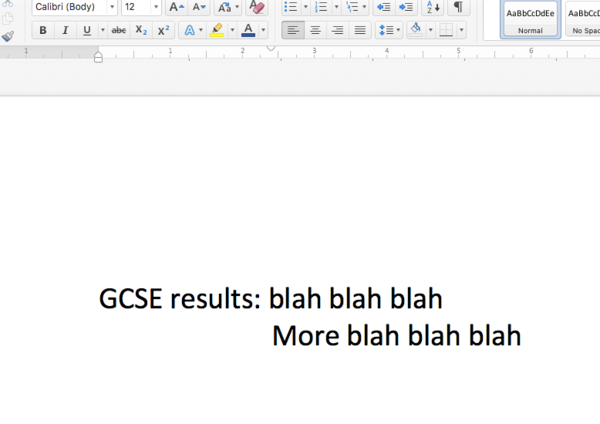Apply borders button
The height and width of the screenshot is (424, 600).
[x=446, y=30]
